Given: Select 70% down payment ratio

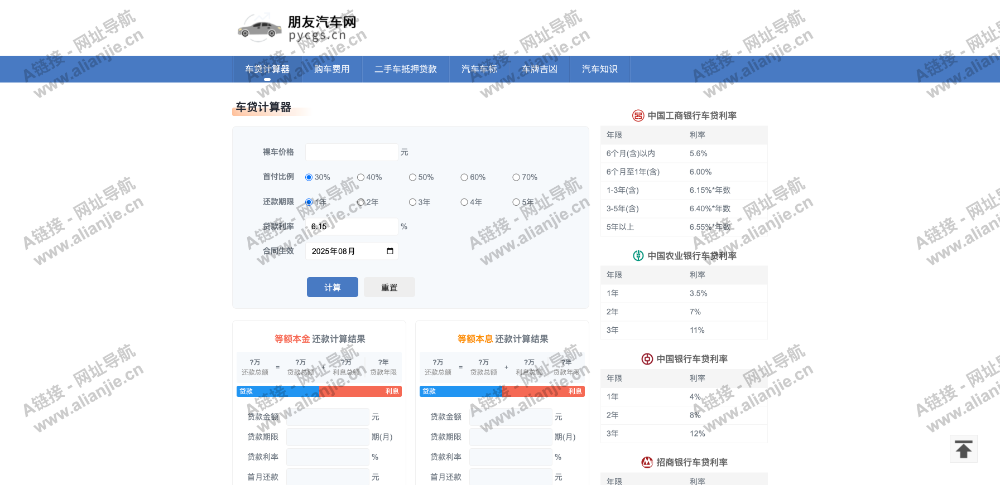Looking at the screenshot, I should (516, 177).
